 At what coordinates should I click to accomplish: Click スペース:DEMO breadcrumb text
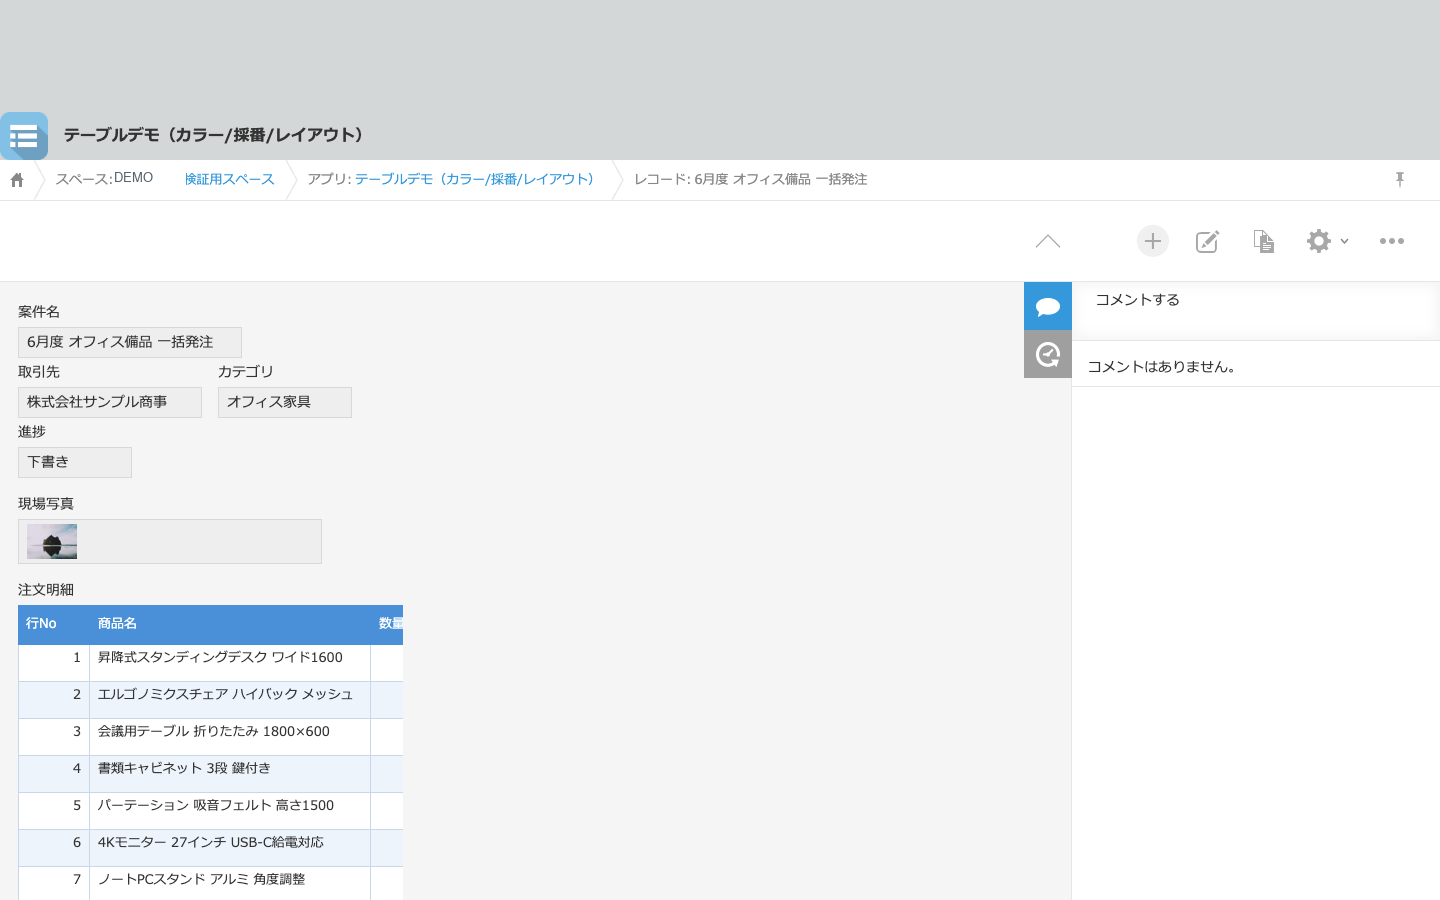(104, 178)
